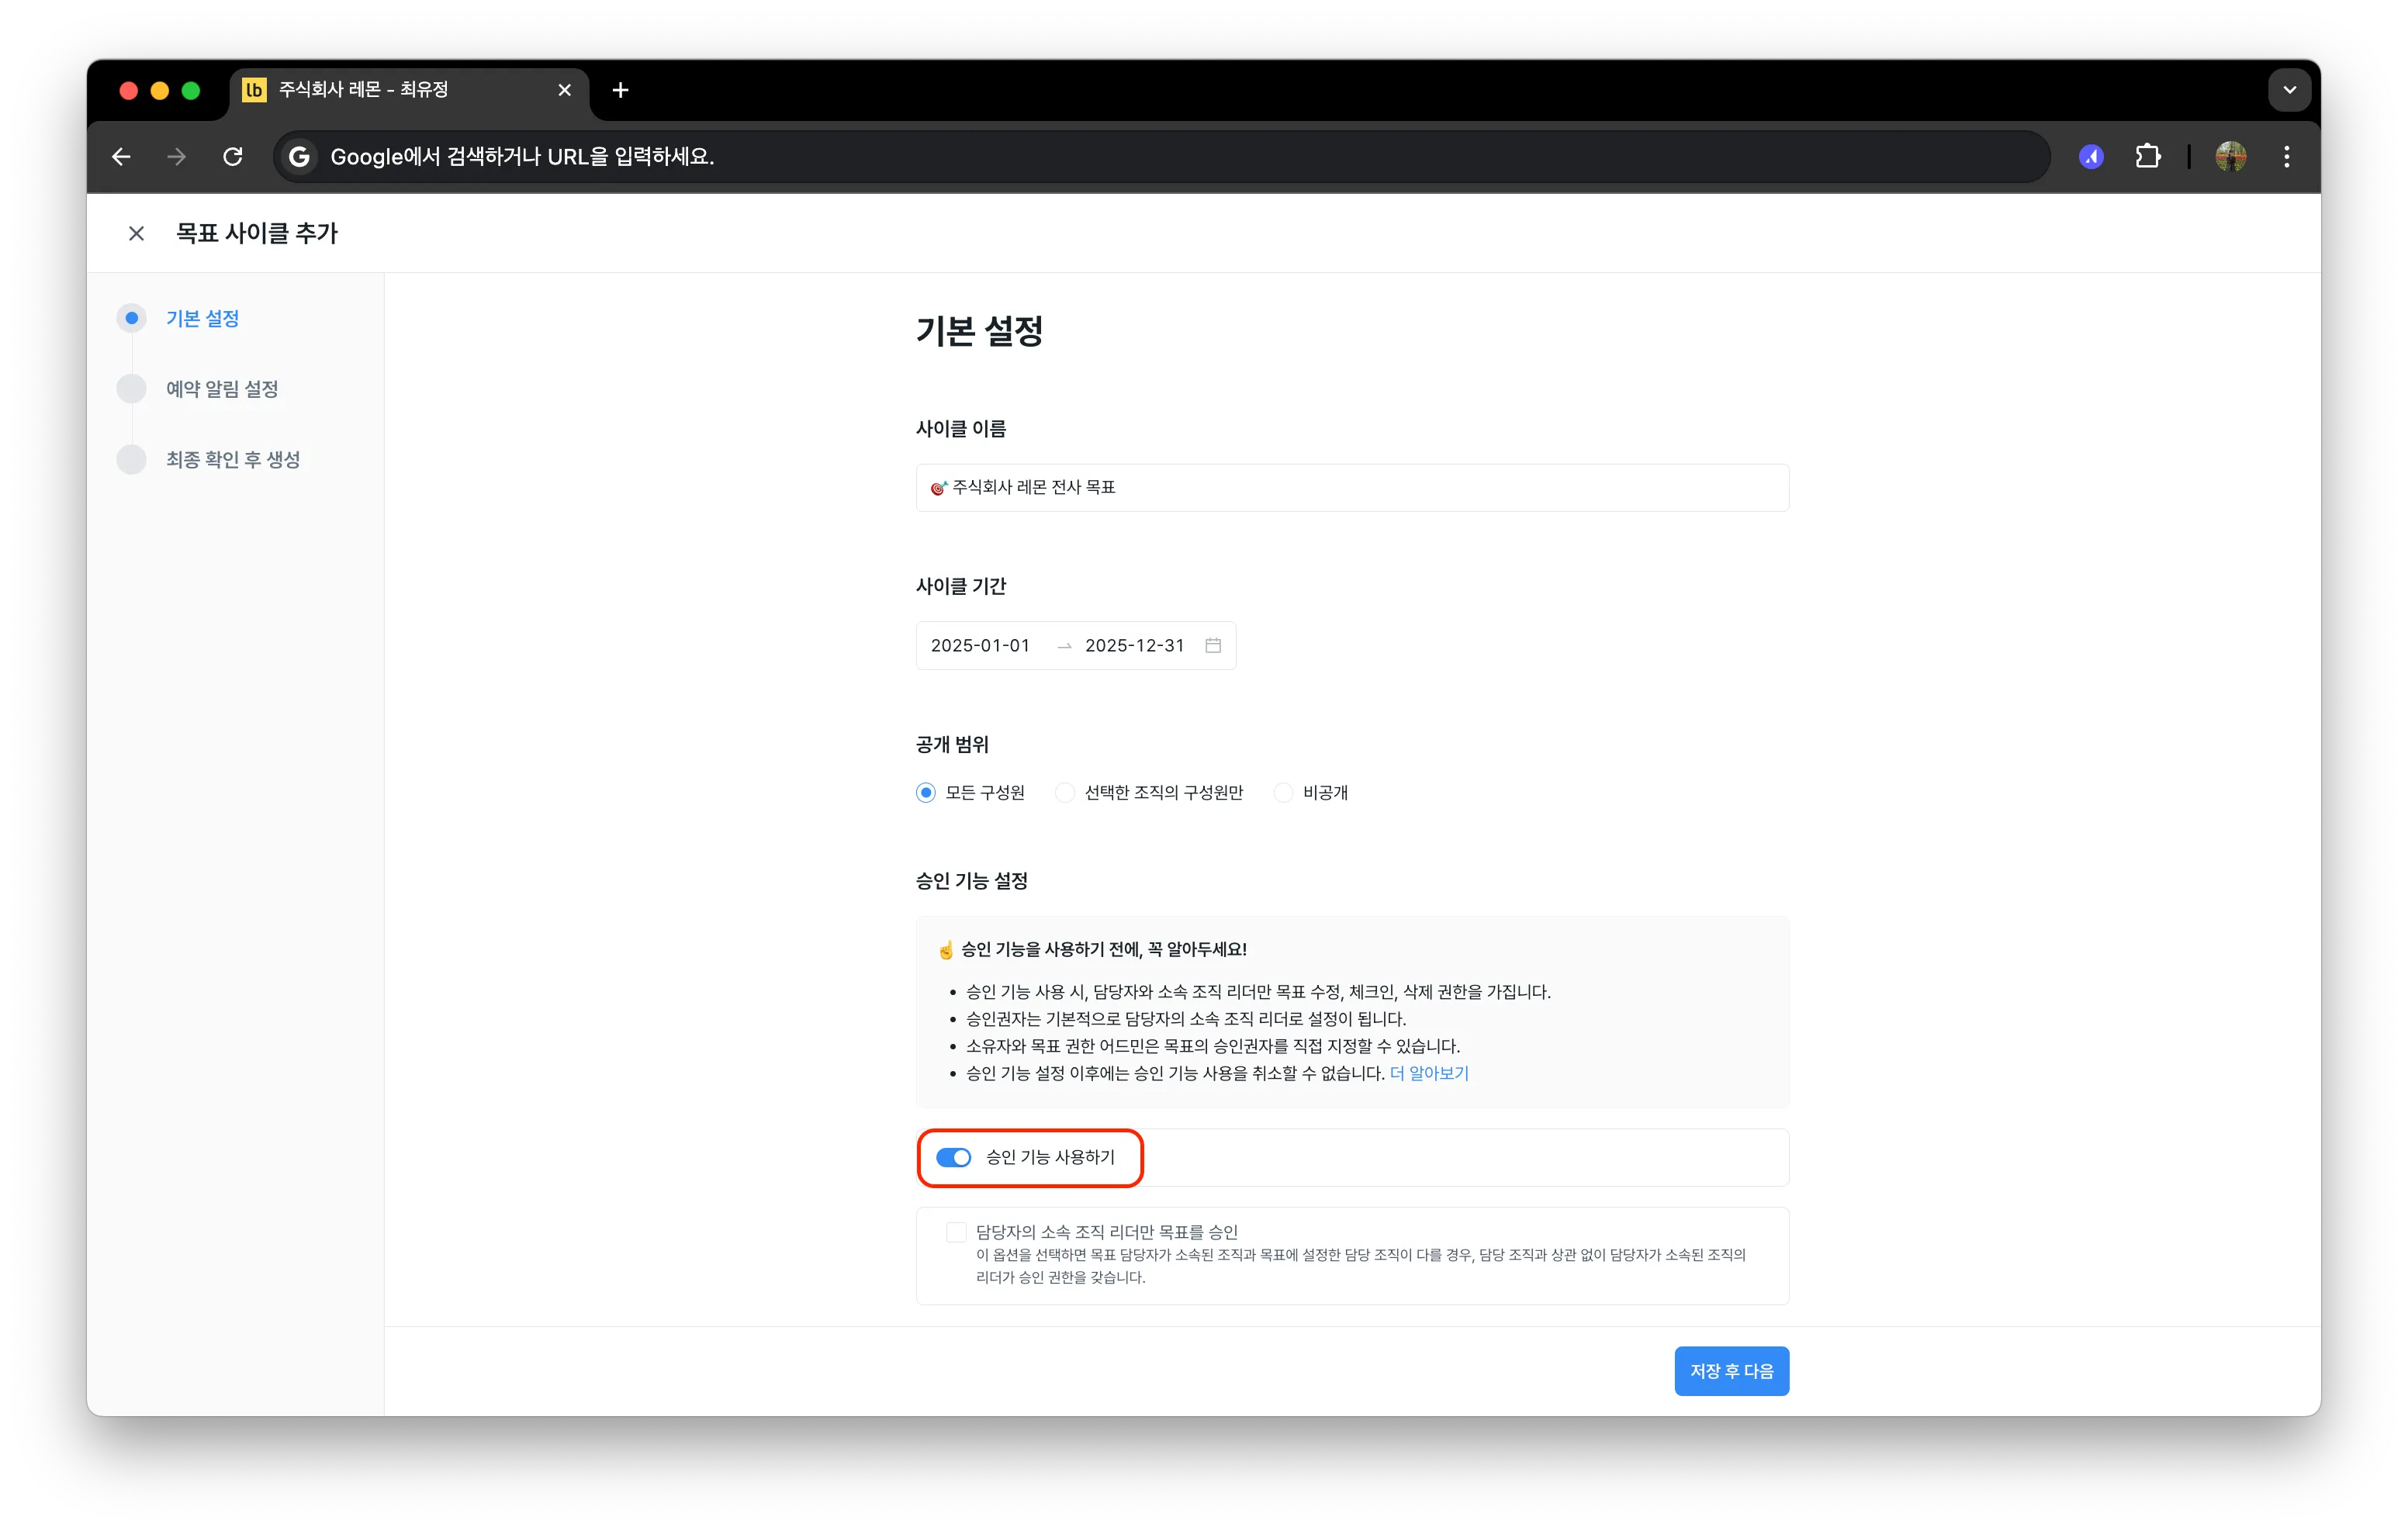The image size is (2408, 1531).
Task: Reload the page with refresh icon
Action: (x=233, y=156)
